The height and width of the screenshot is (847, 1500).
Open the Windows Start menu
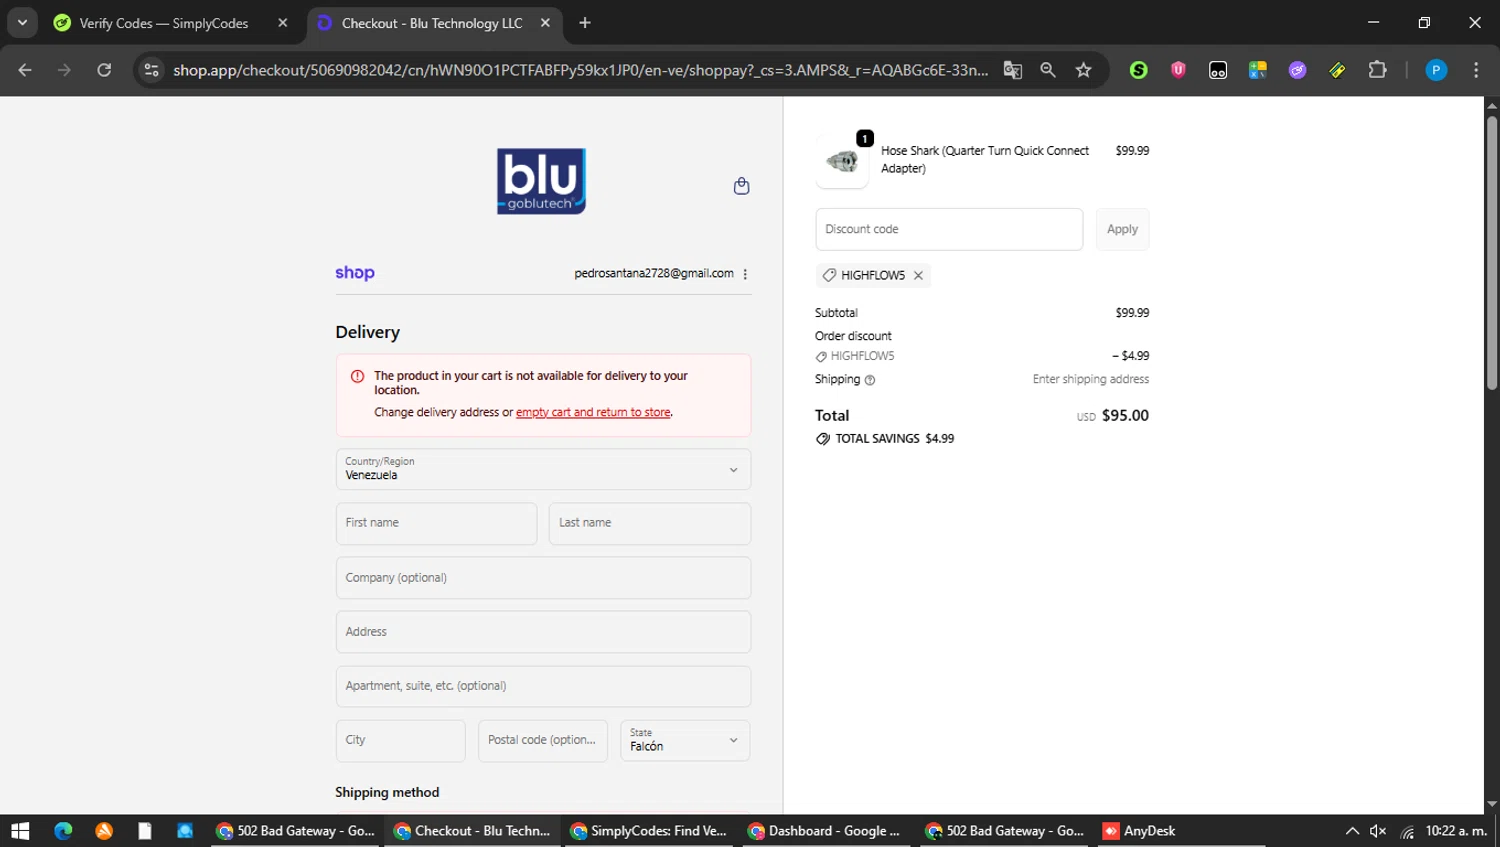[20, 831]
